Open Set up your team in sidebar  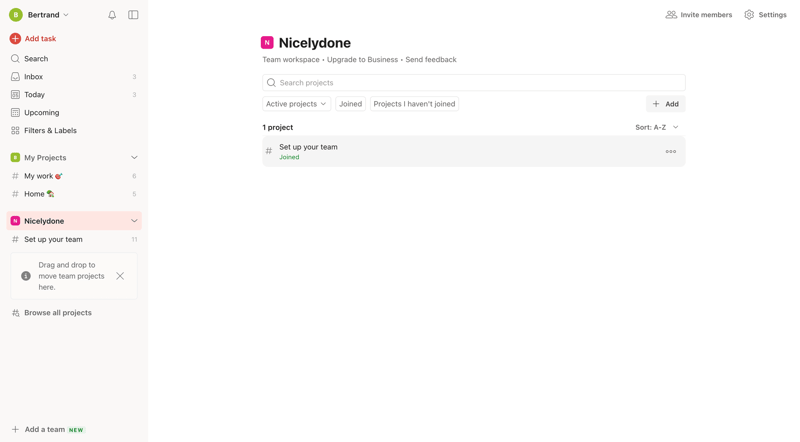click(x=74, y=239)
